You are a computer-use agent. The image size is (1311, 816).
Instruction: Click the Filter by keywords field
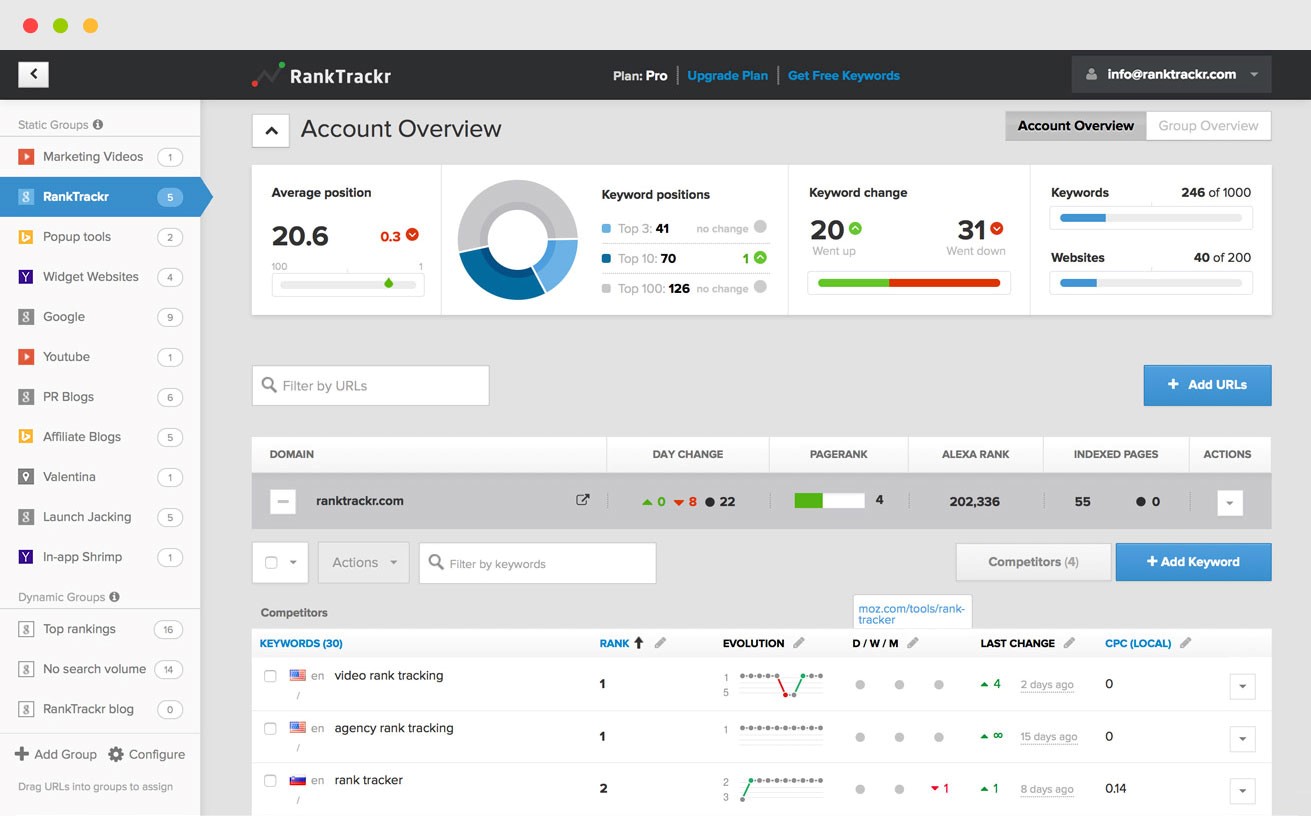point(537,563)
